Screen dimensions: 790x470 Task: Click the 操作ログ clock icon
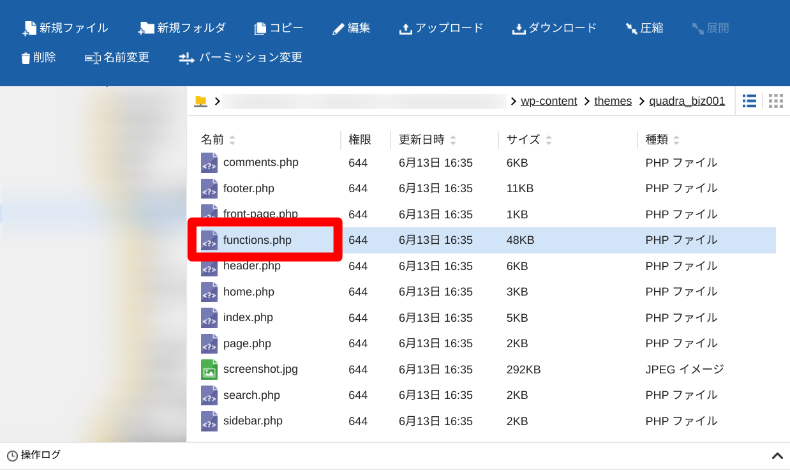(12, 456)
